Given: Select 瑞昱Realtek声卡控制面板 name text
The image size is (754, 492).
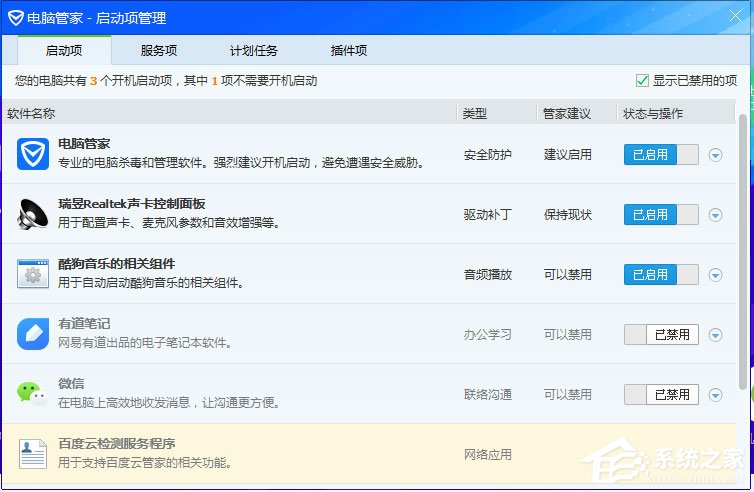Looking at the screenshot, I should coord(132,203).
